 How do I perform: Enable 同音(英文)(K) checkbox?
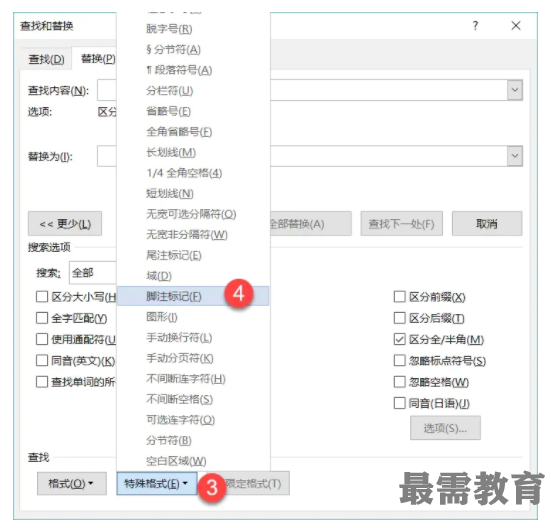(42, 360)
